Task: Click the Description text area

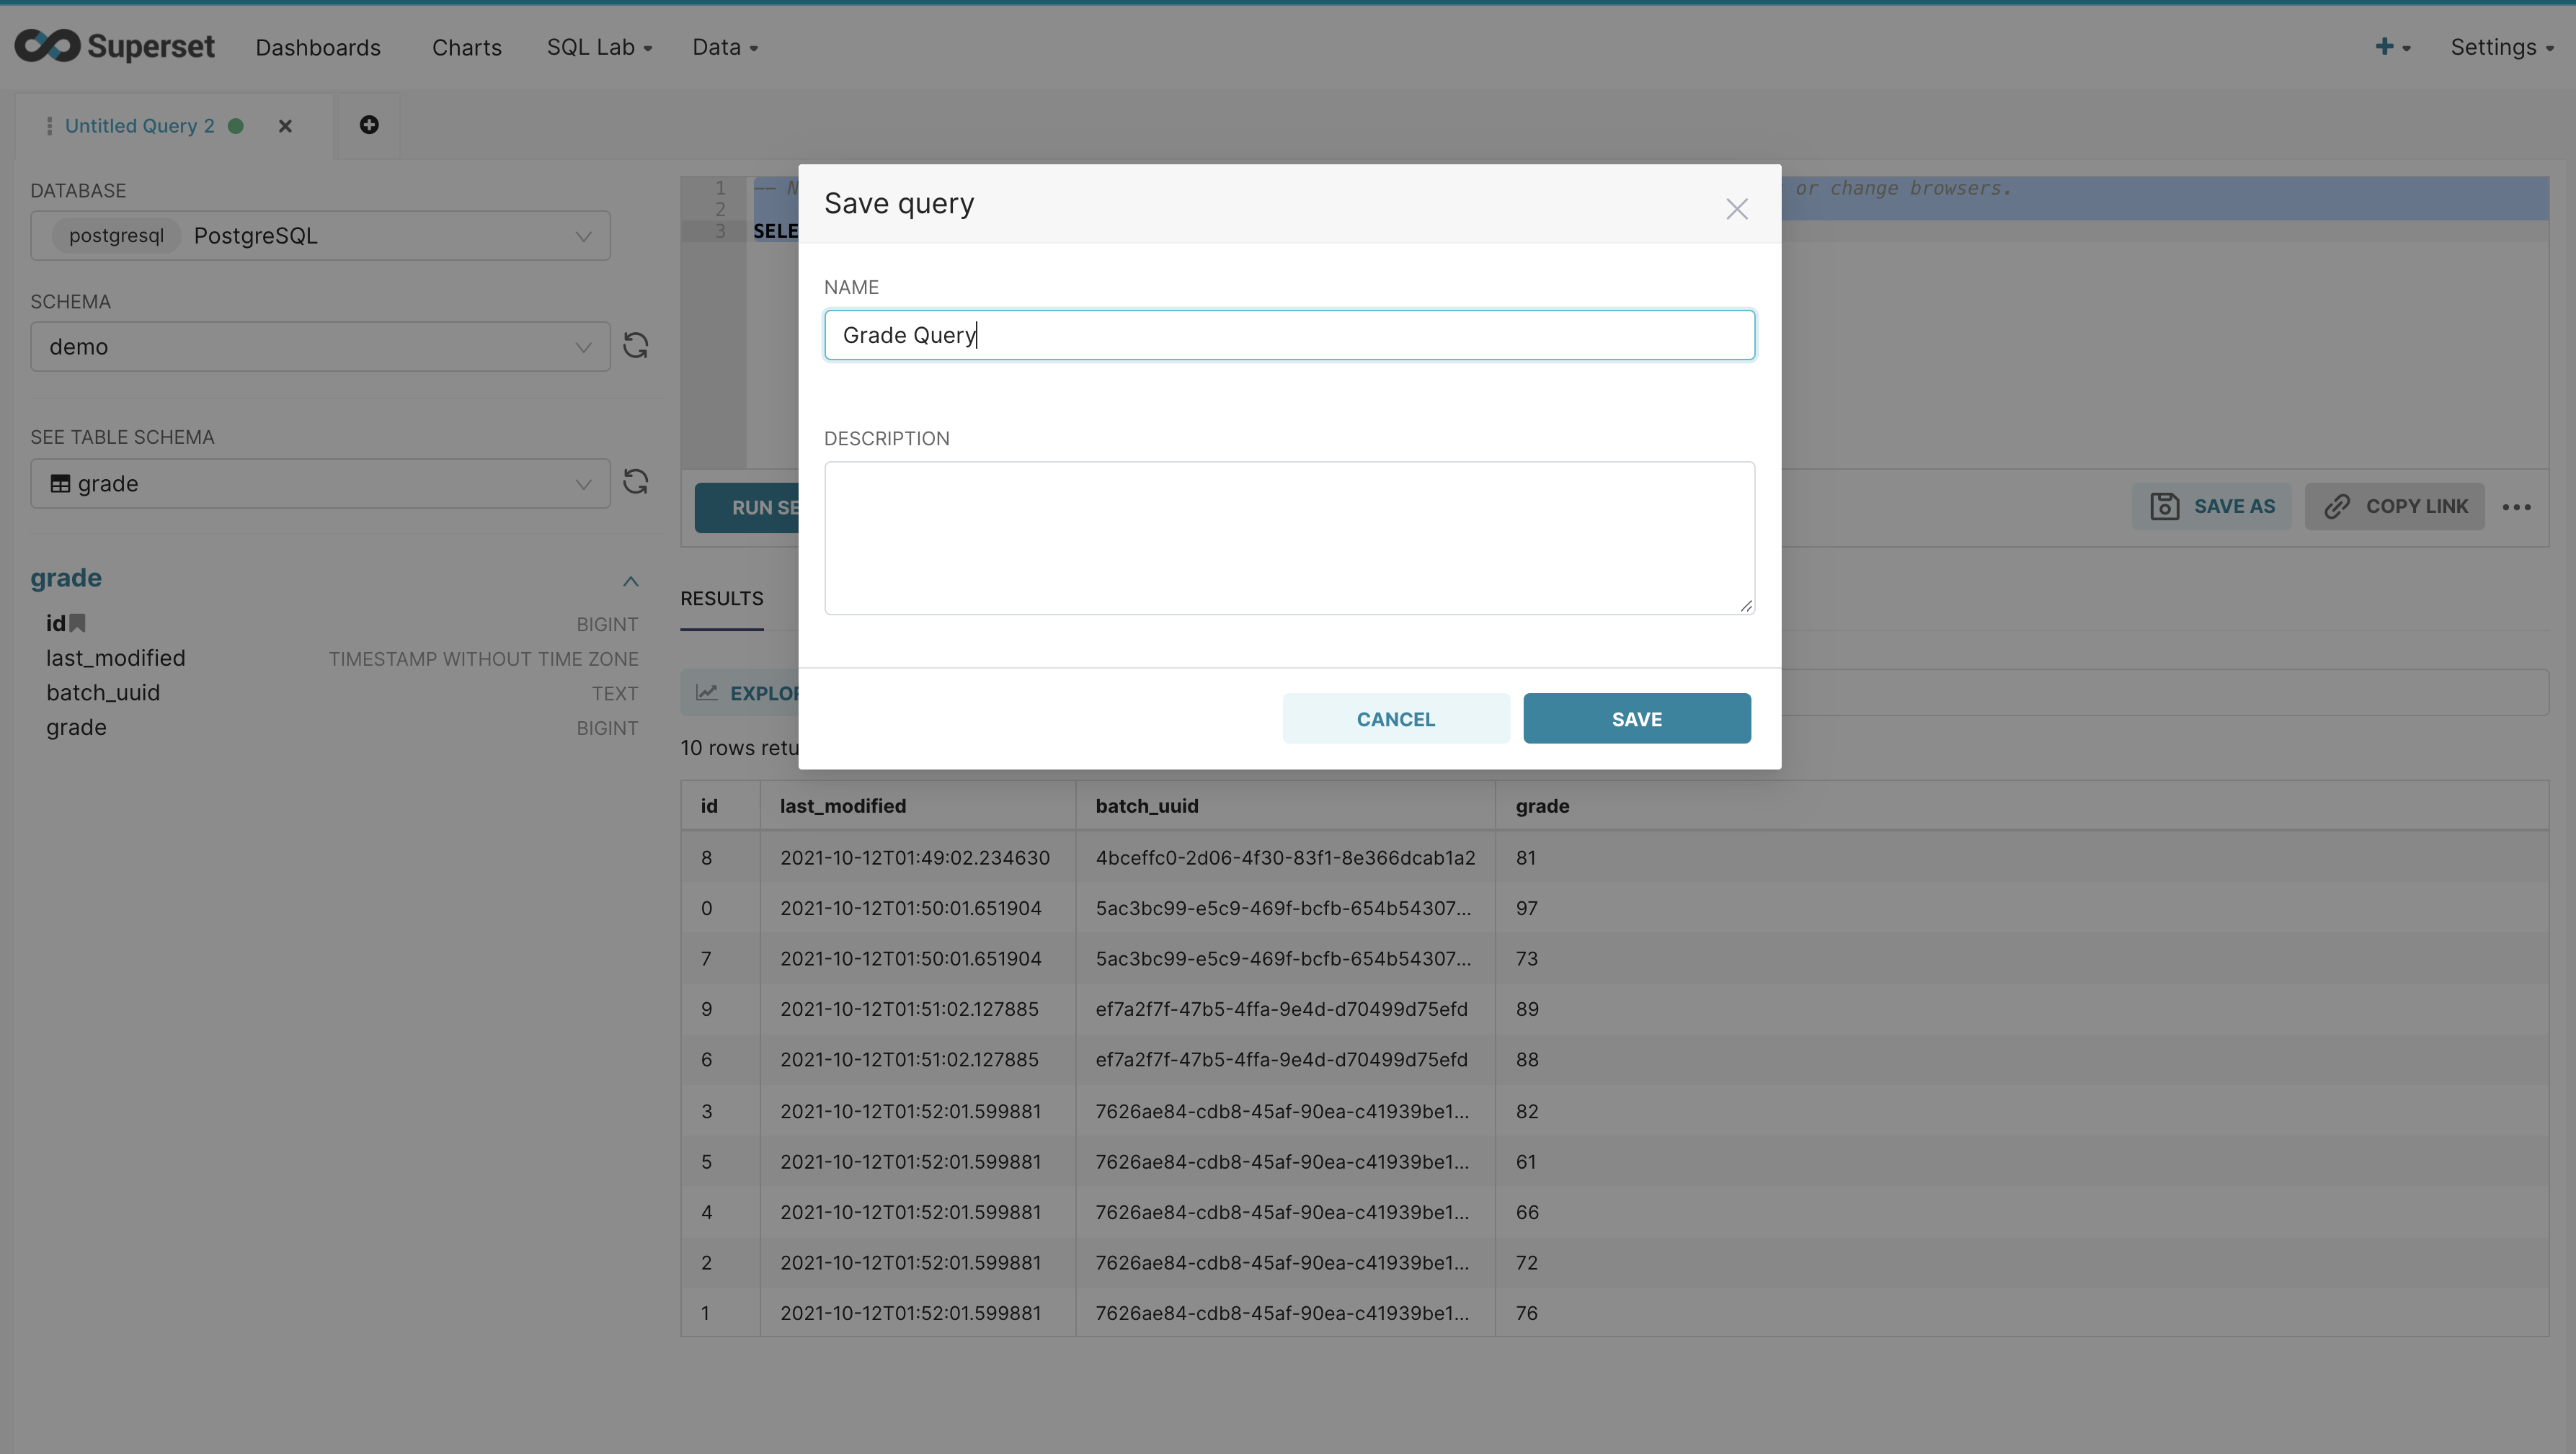Action: pyautogui.click(x=1288, y=538)
